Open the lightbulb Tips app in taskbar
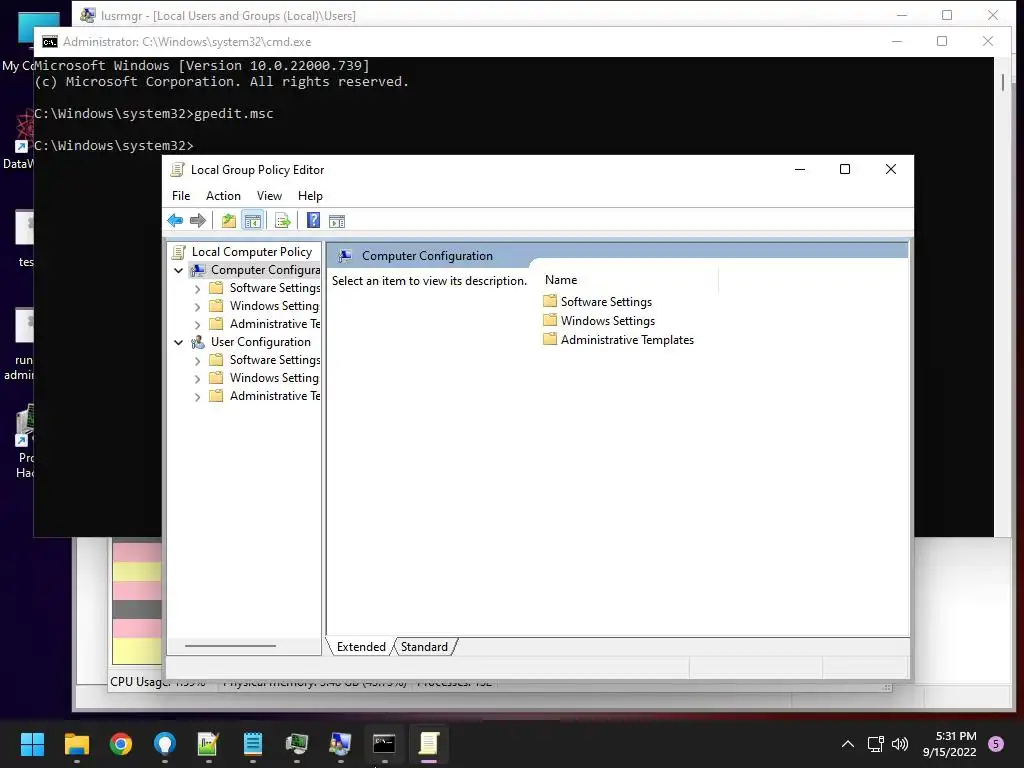Image resolution: width=1024 pixels, height=768 pixels. point(165,744)
